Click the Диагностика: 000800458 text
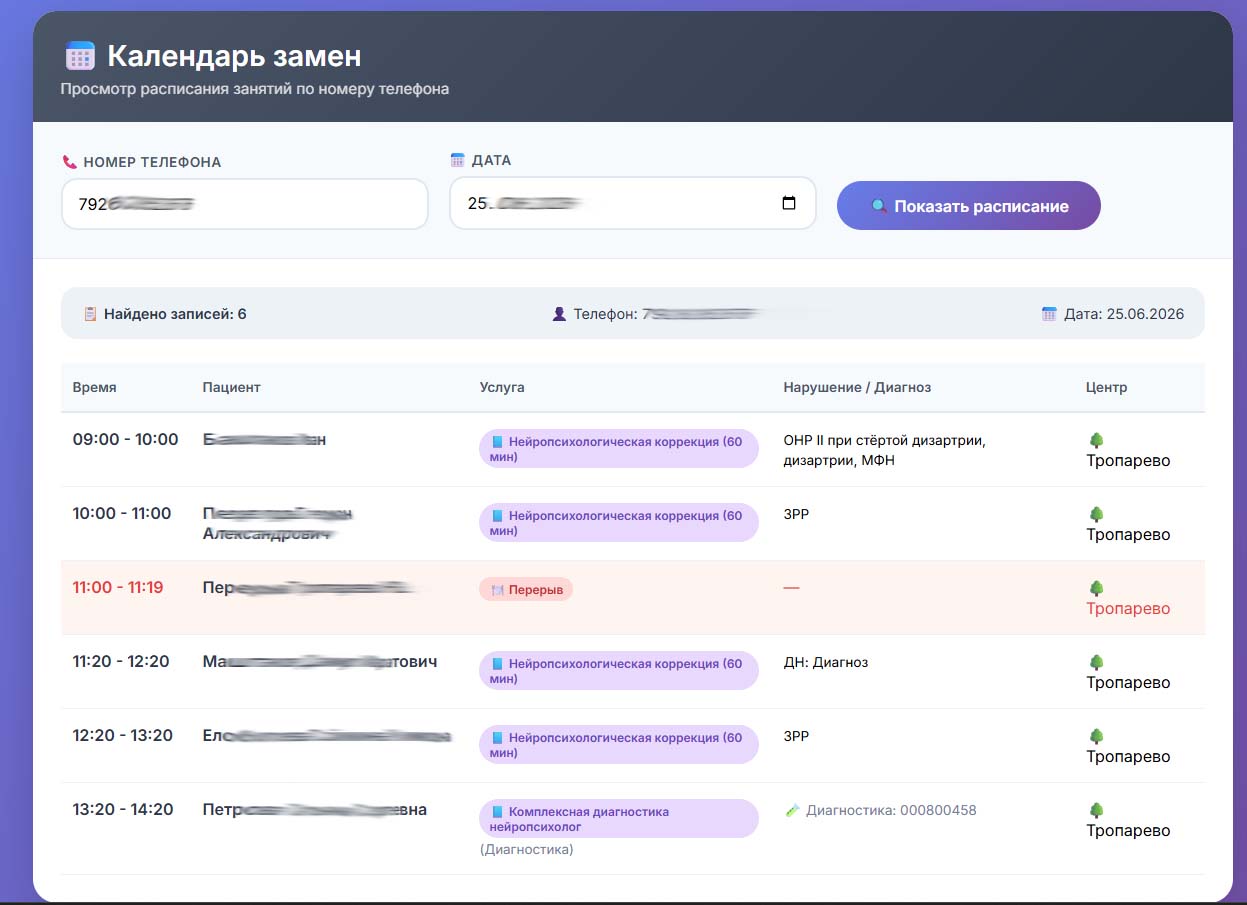1247x905 pixels. tap(891, 811)
